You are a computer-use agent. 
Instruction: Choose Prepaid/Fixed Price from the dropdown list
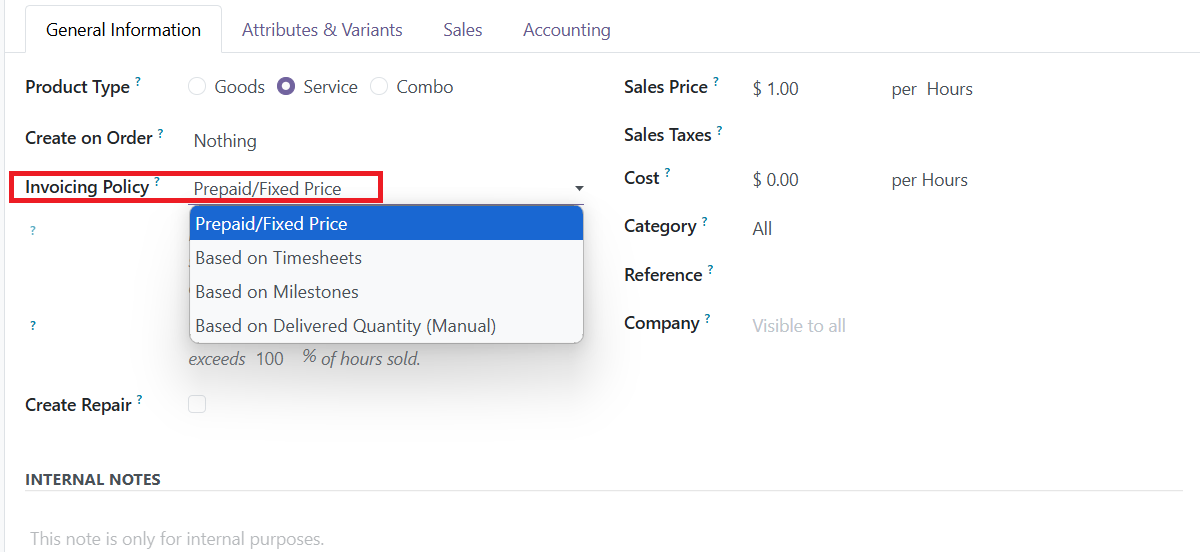click(x=386, y=223)
